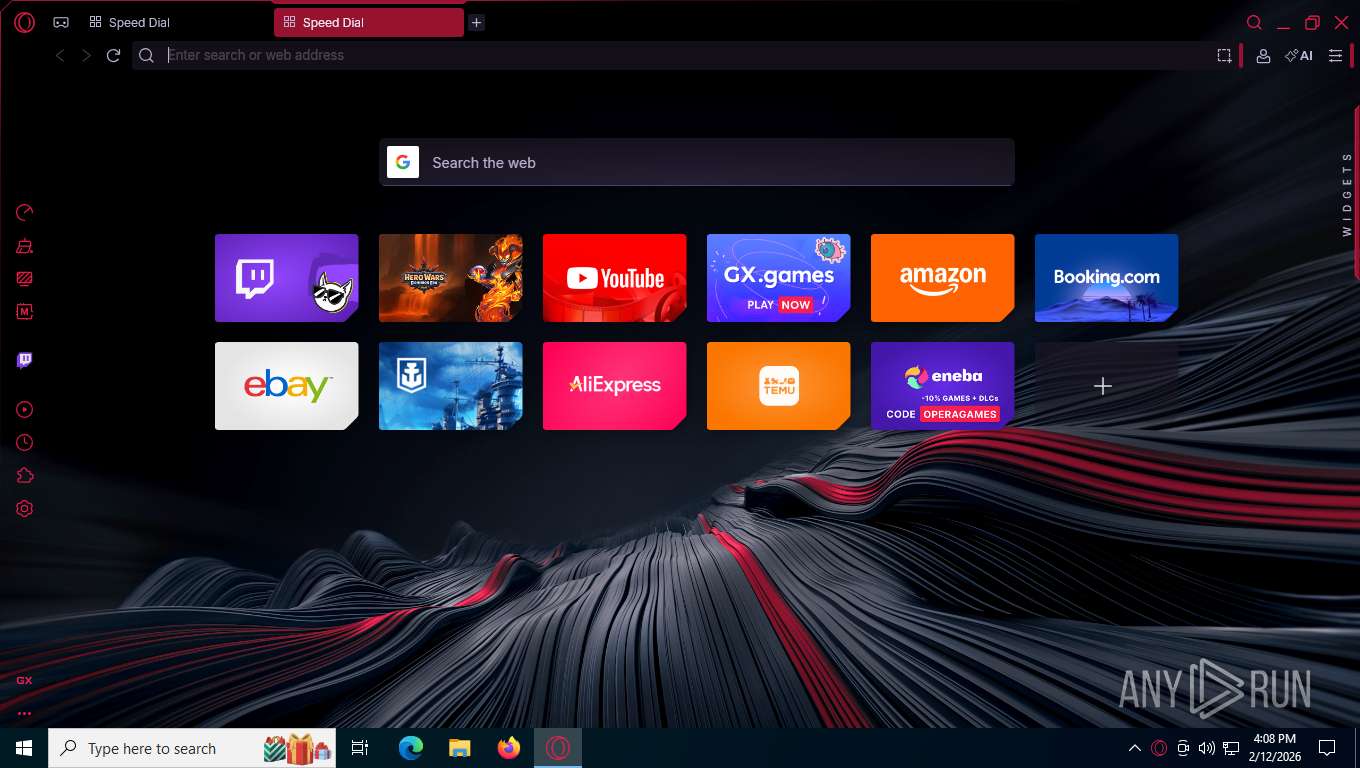Open Extensions puzzle icon in sidebar
This screenshot has width=1360, height=768.
[x=25, y=476]
